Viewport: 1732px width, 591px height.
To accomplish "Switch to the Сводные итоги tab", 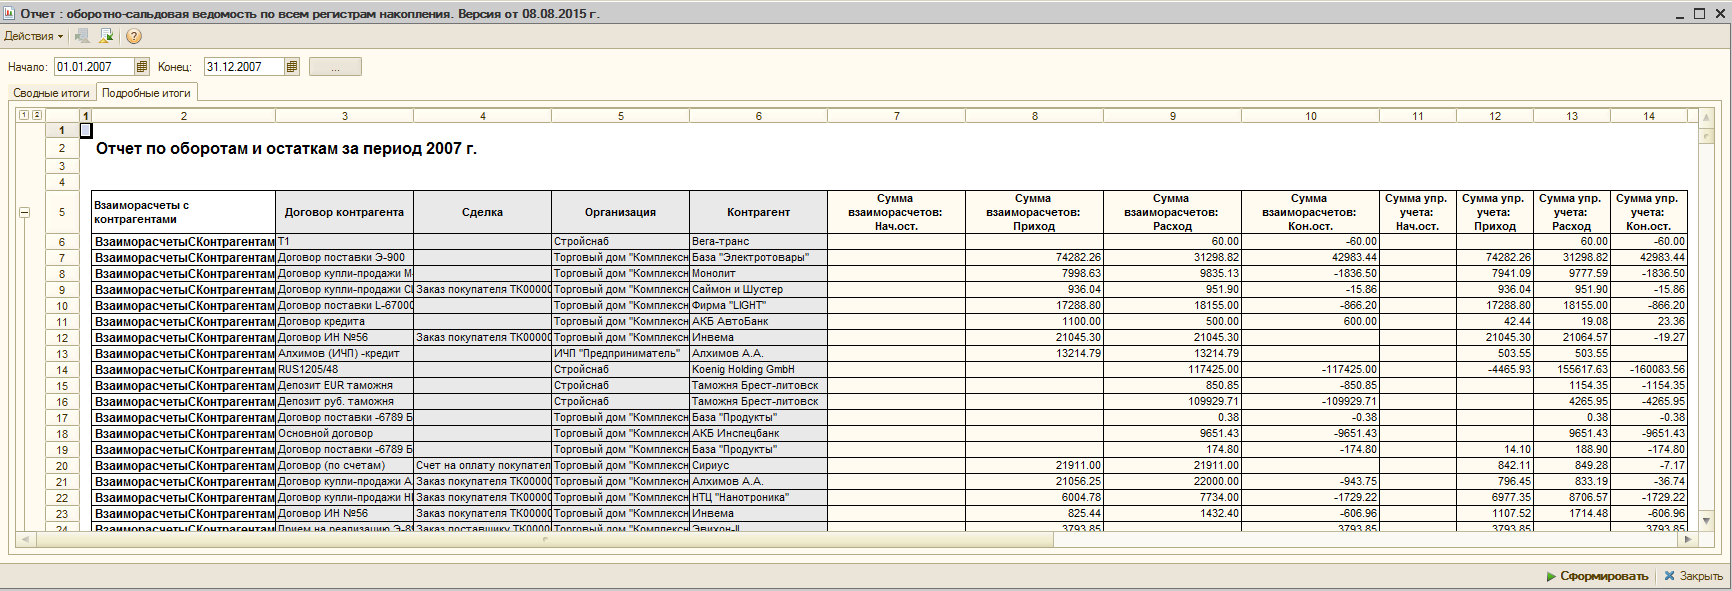I will 51,93.
